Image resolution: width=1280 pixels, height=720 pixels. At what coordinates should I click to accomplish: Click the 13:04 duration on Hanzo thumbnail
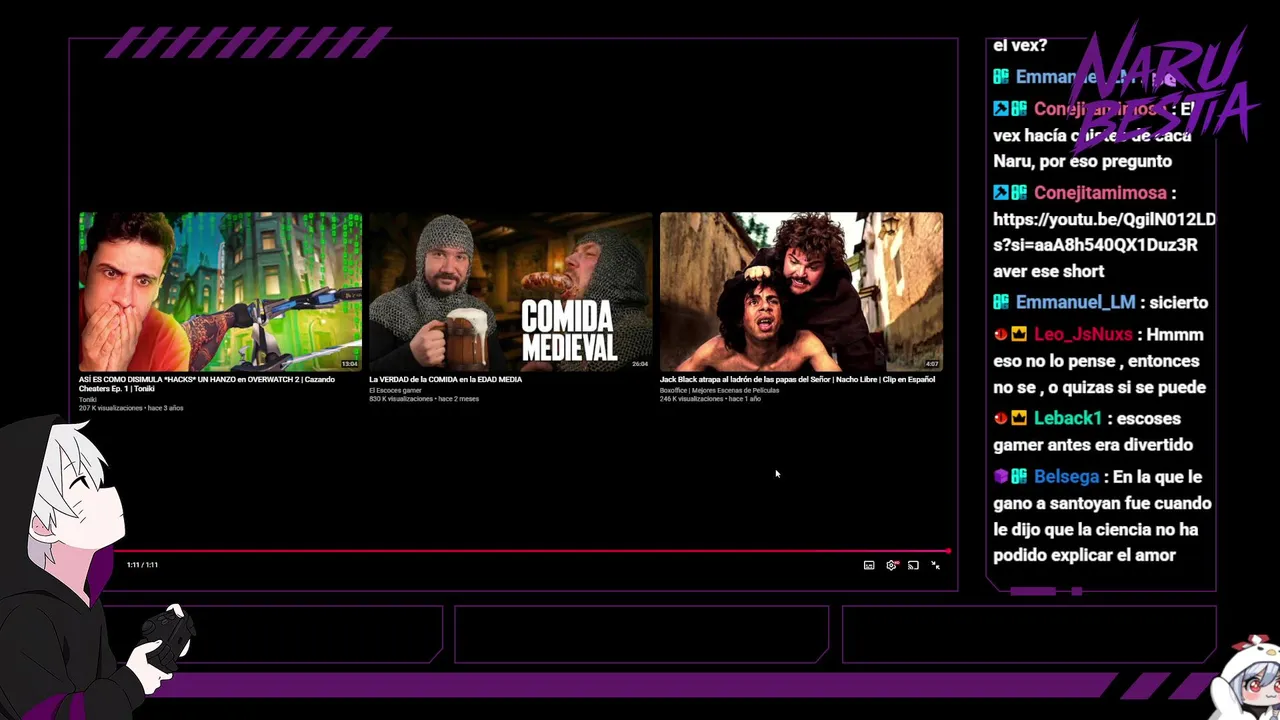click(x=349, y=364)
